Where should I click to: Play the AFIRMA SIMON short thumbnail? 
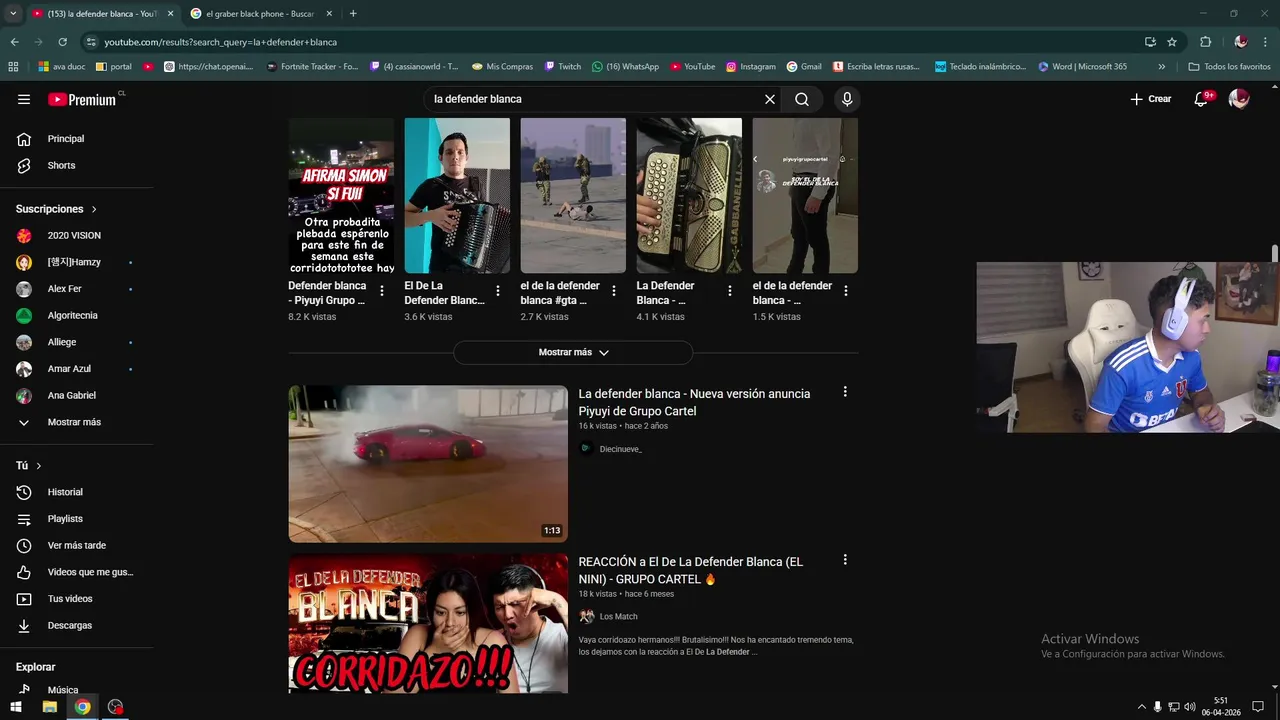341,196
